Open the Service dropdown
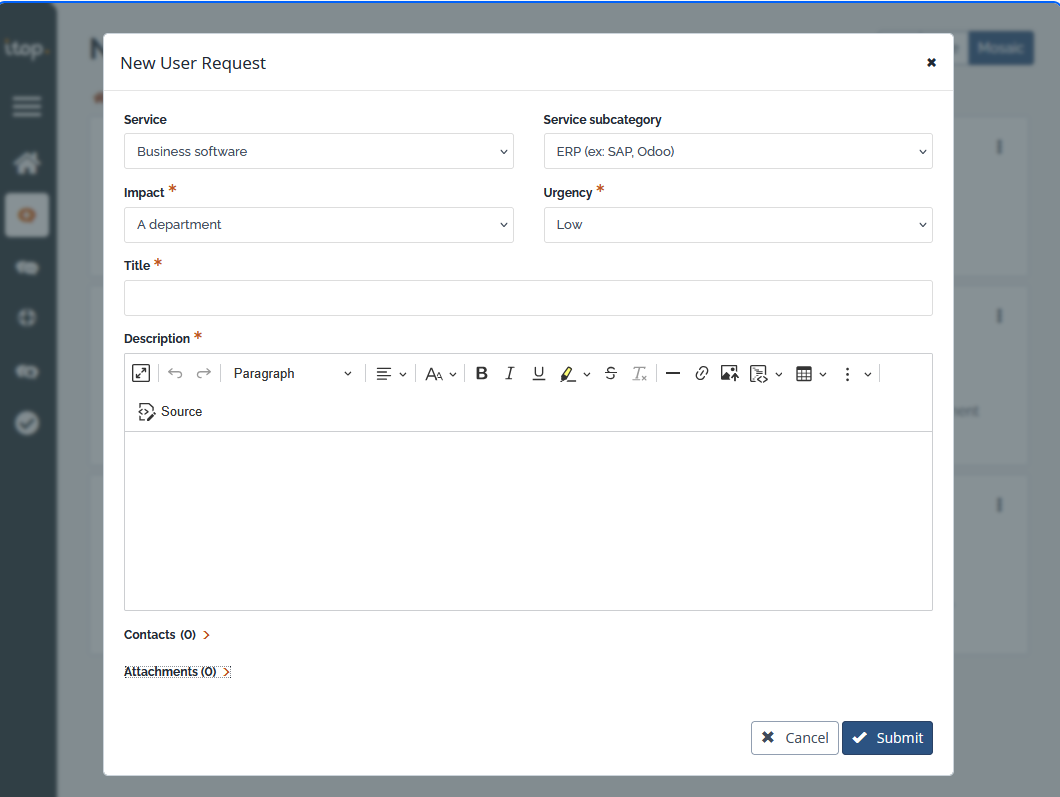The width and height of the screenshot is (1060, 797). pos(318,151)
